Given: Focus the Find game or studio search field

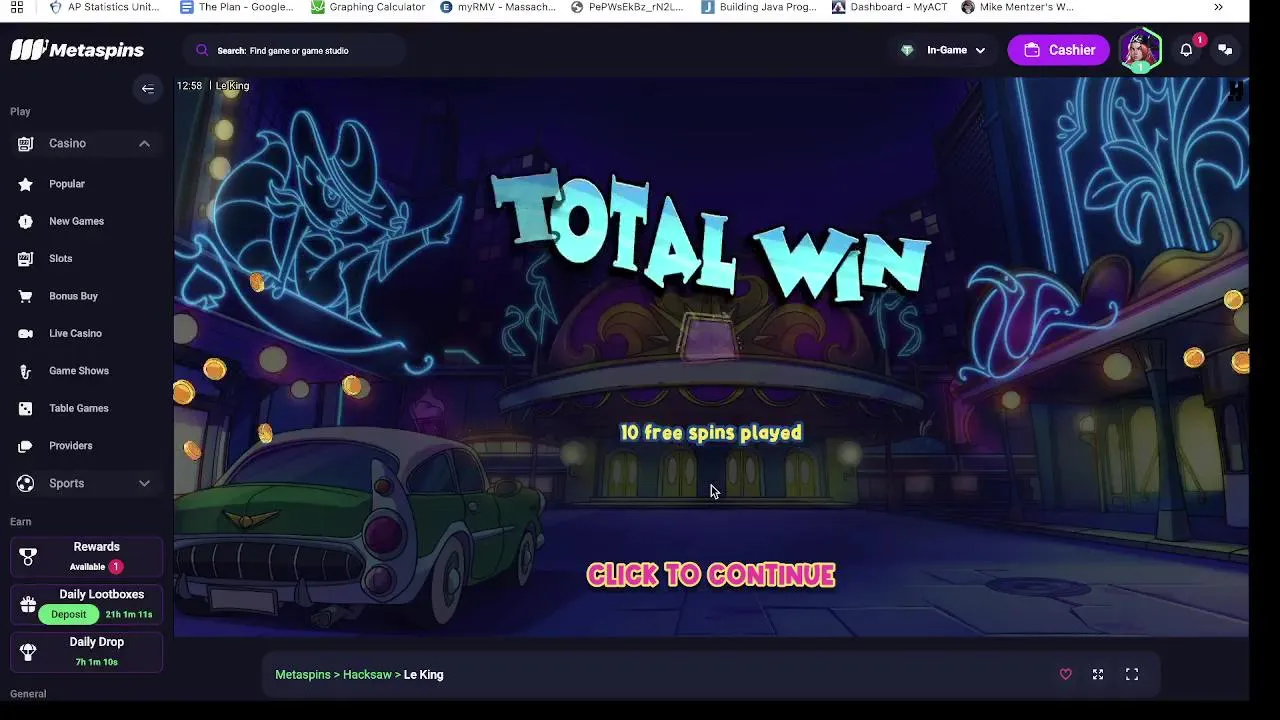Looking at the screenshot, I should pos(294,50).
